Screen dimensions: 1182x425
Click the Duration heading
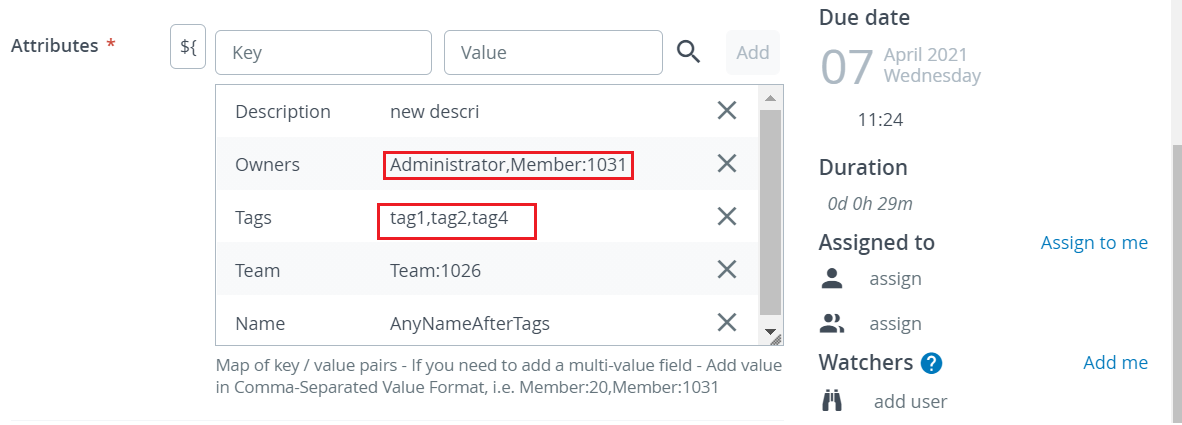(x=863, y=167)
